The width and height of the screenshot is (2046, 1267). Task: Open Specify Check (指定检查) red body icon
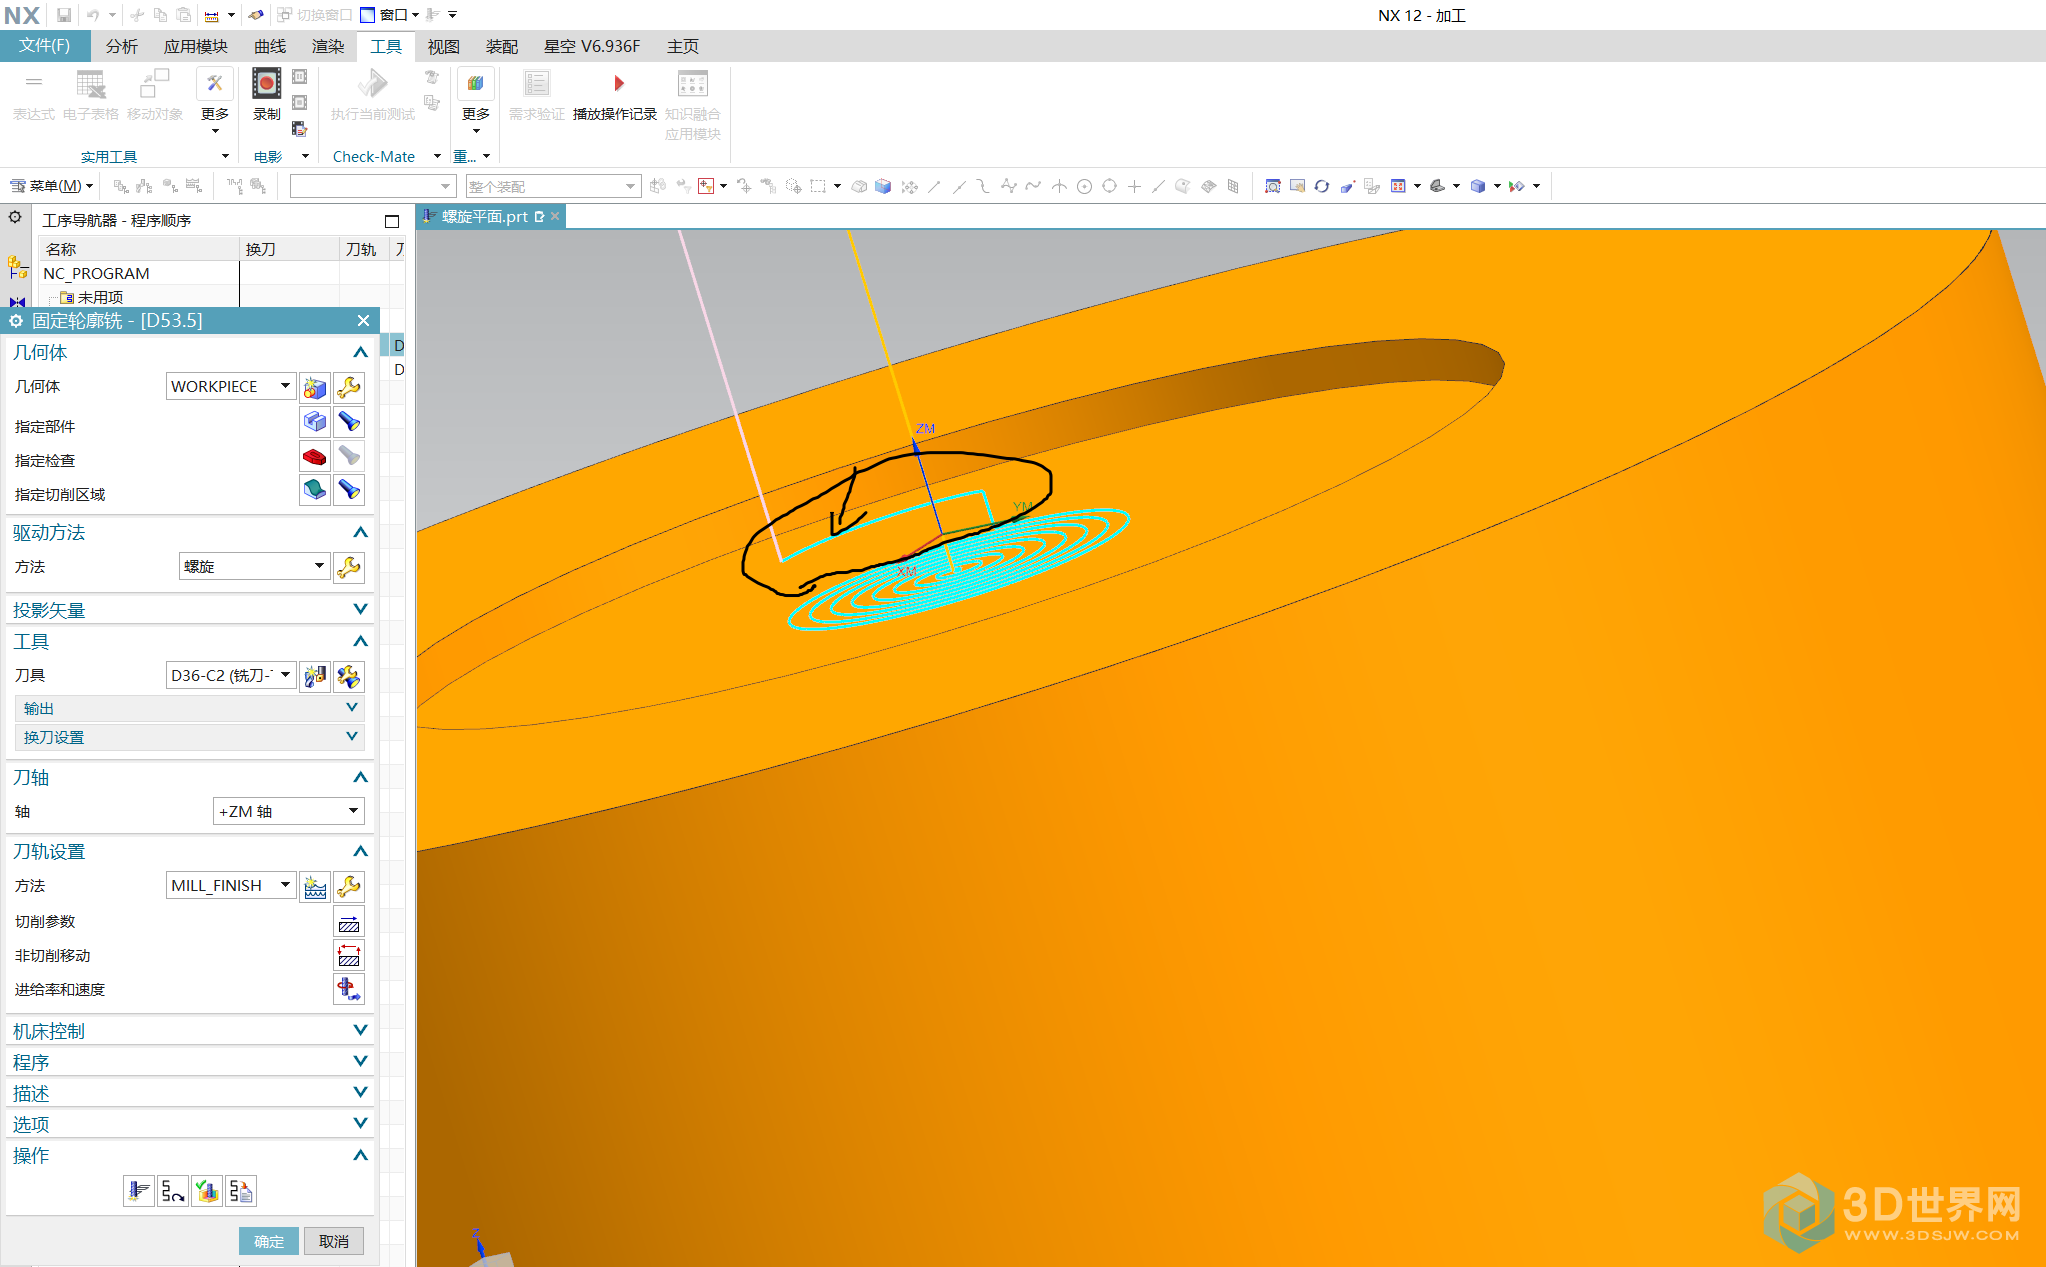pyautogui.click(x=315, y=456)
